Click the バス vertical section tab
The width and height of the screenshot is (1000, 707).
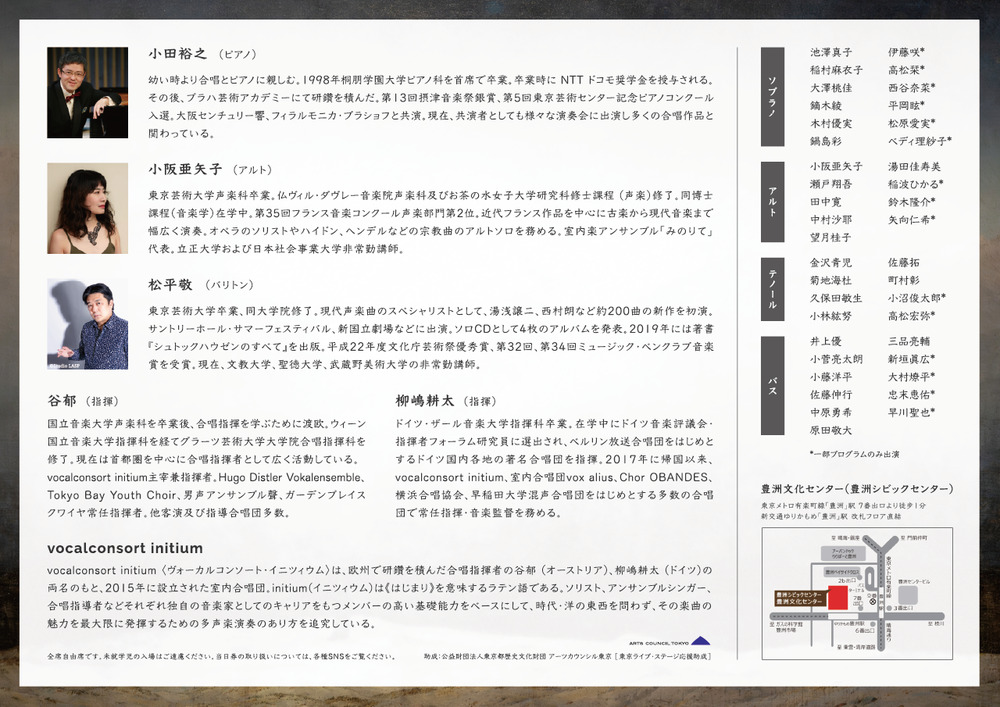[773, 385]
